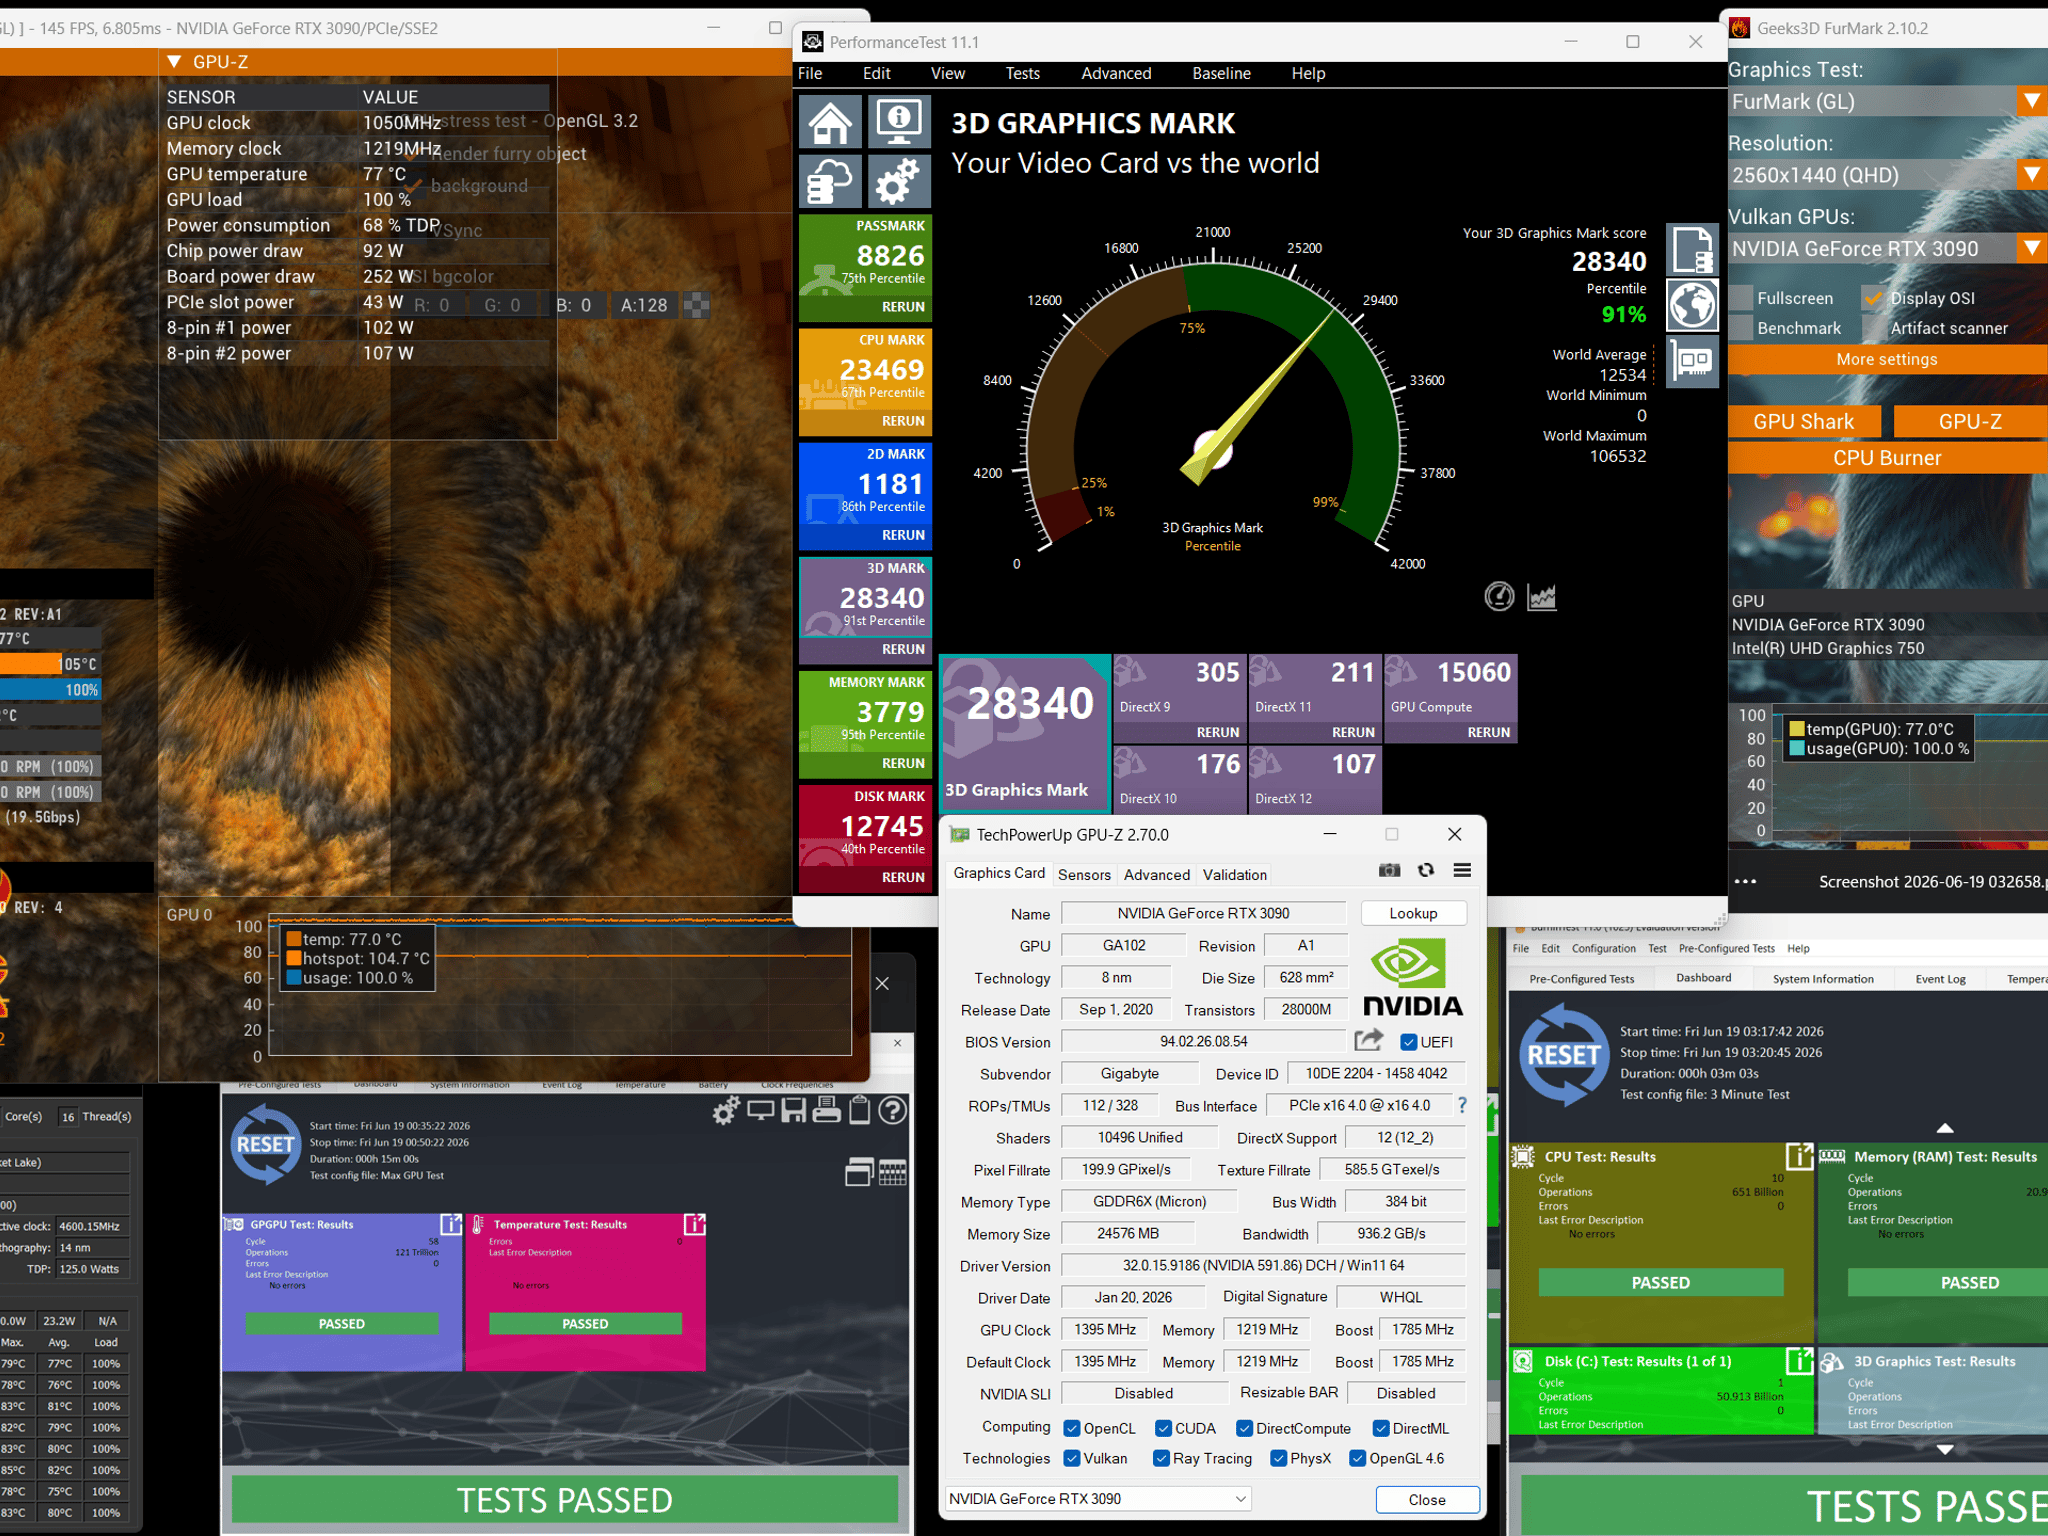Viewport: 2048px width, 1536px height.
Task: Open PerformanceTest settings gear icon
Action: tap(899, 182)
